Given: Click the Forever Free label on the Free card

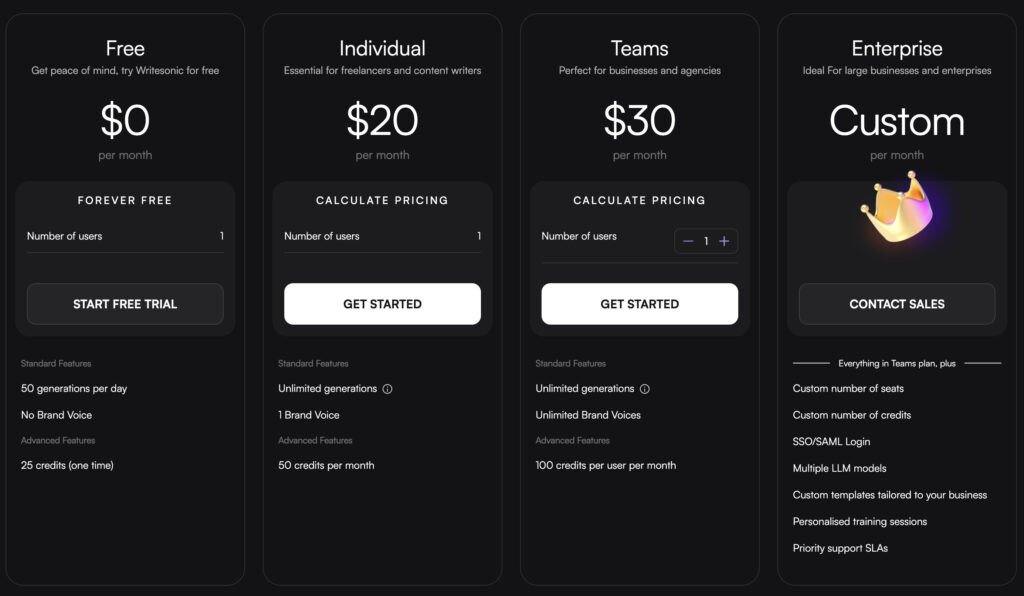Looking at the screenshot, I should (x=124, y=200).
